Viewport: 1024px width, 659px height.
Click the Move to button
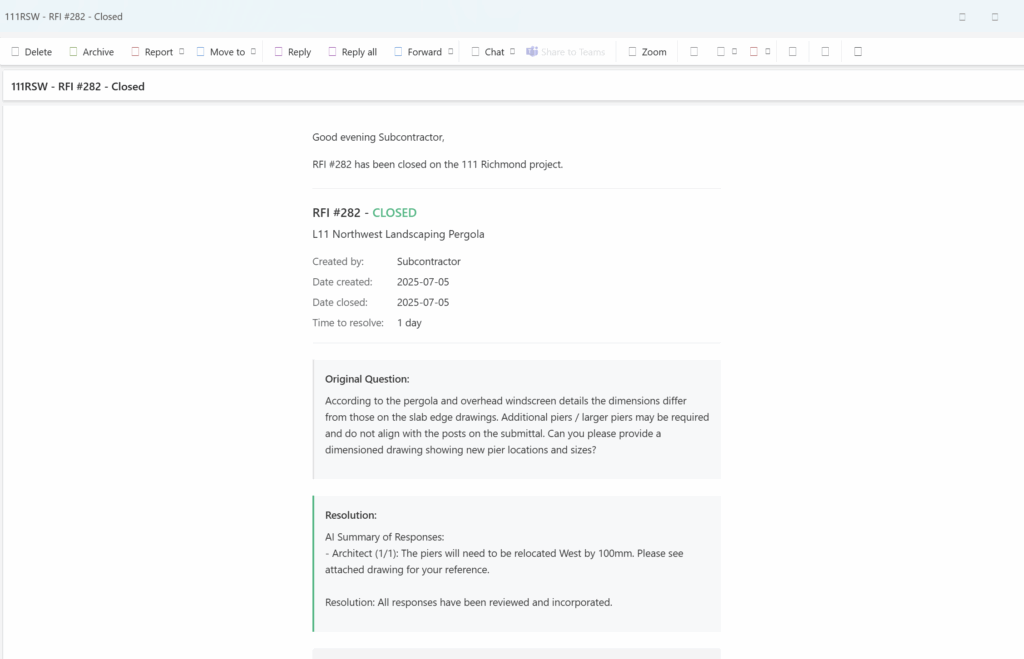click(221, 52)
